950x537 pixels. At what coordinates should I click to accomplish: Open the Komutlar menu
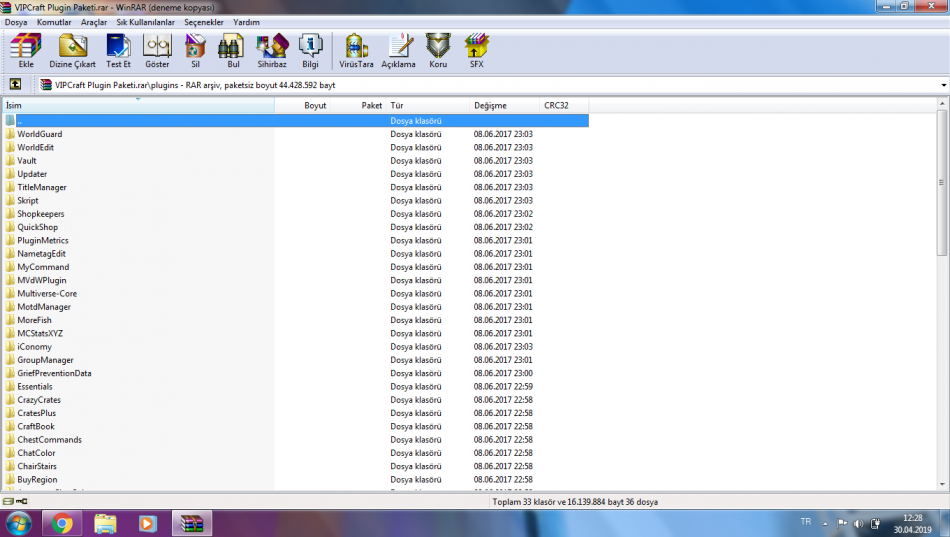click(54, 22)
